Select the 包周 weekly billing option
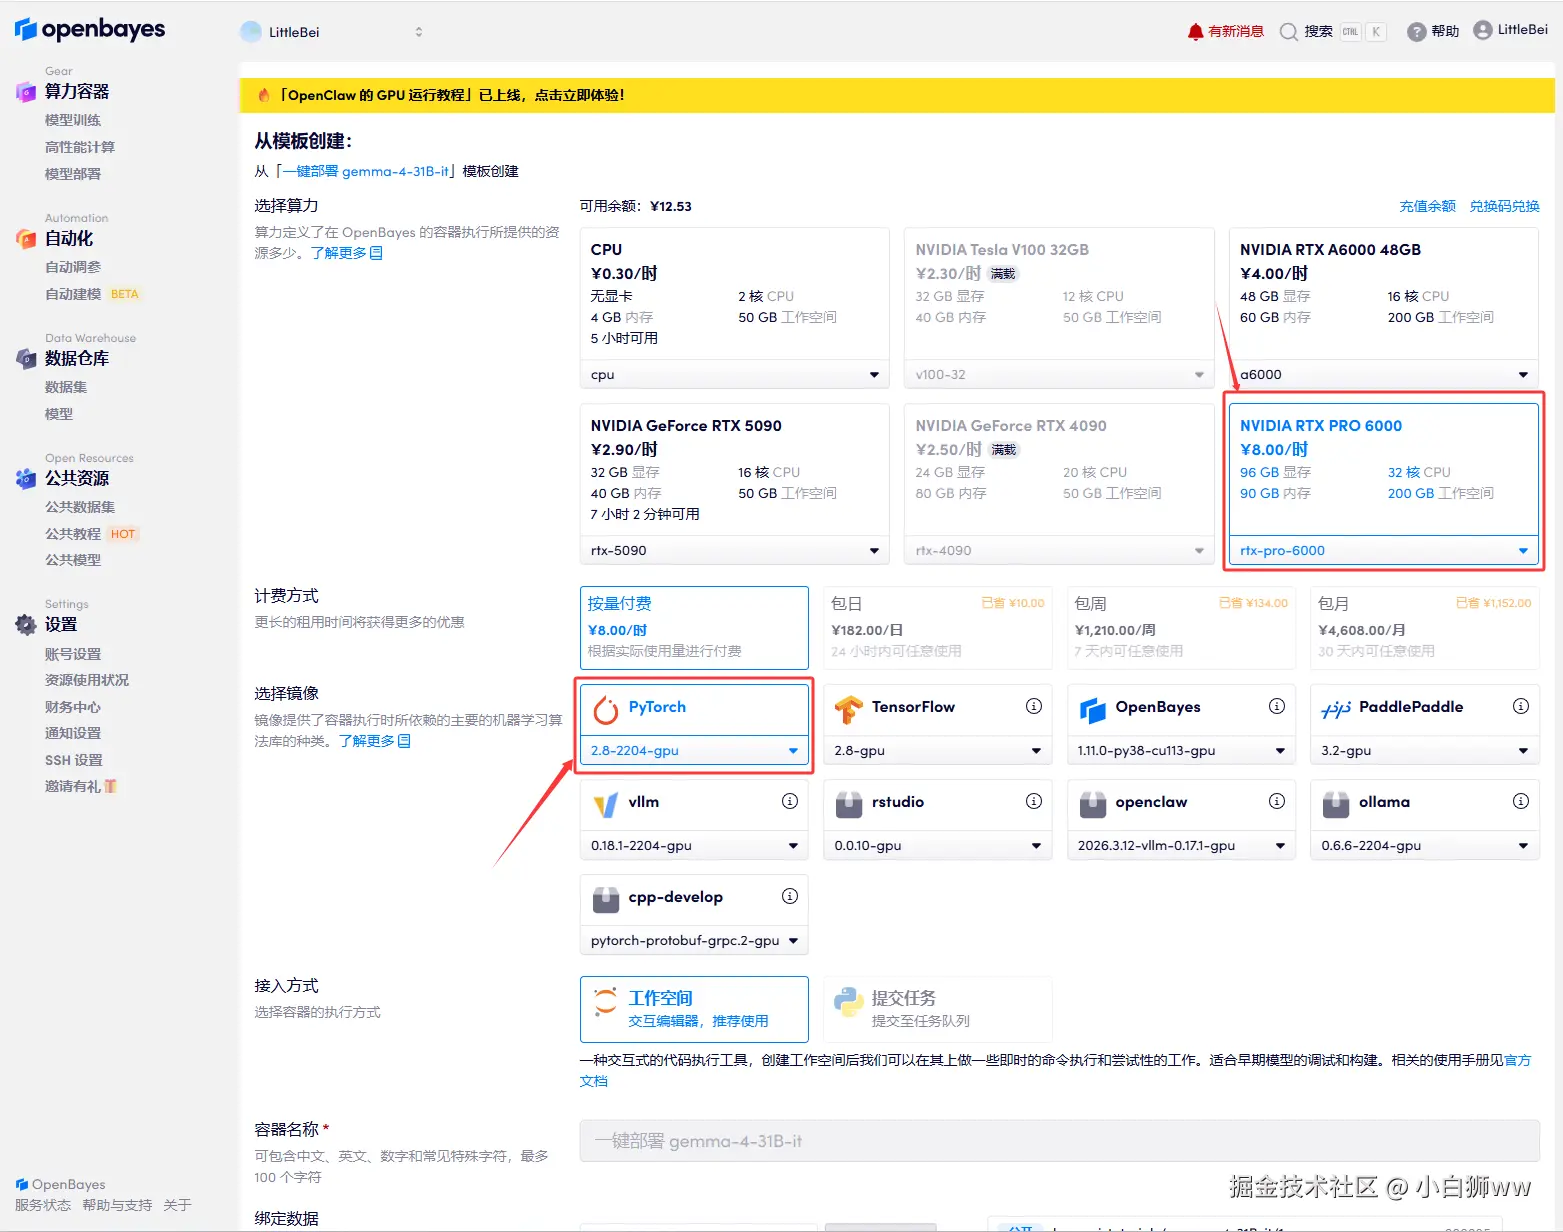The height and width of the screenshot is (1232, 1563). click(x=1181, y=628)
